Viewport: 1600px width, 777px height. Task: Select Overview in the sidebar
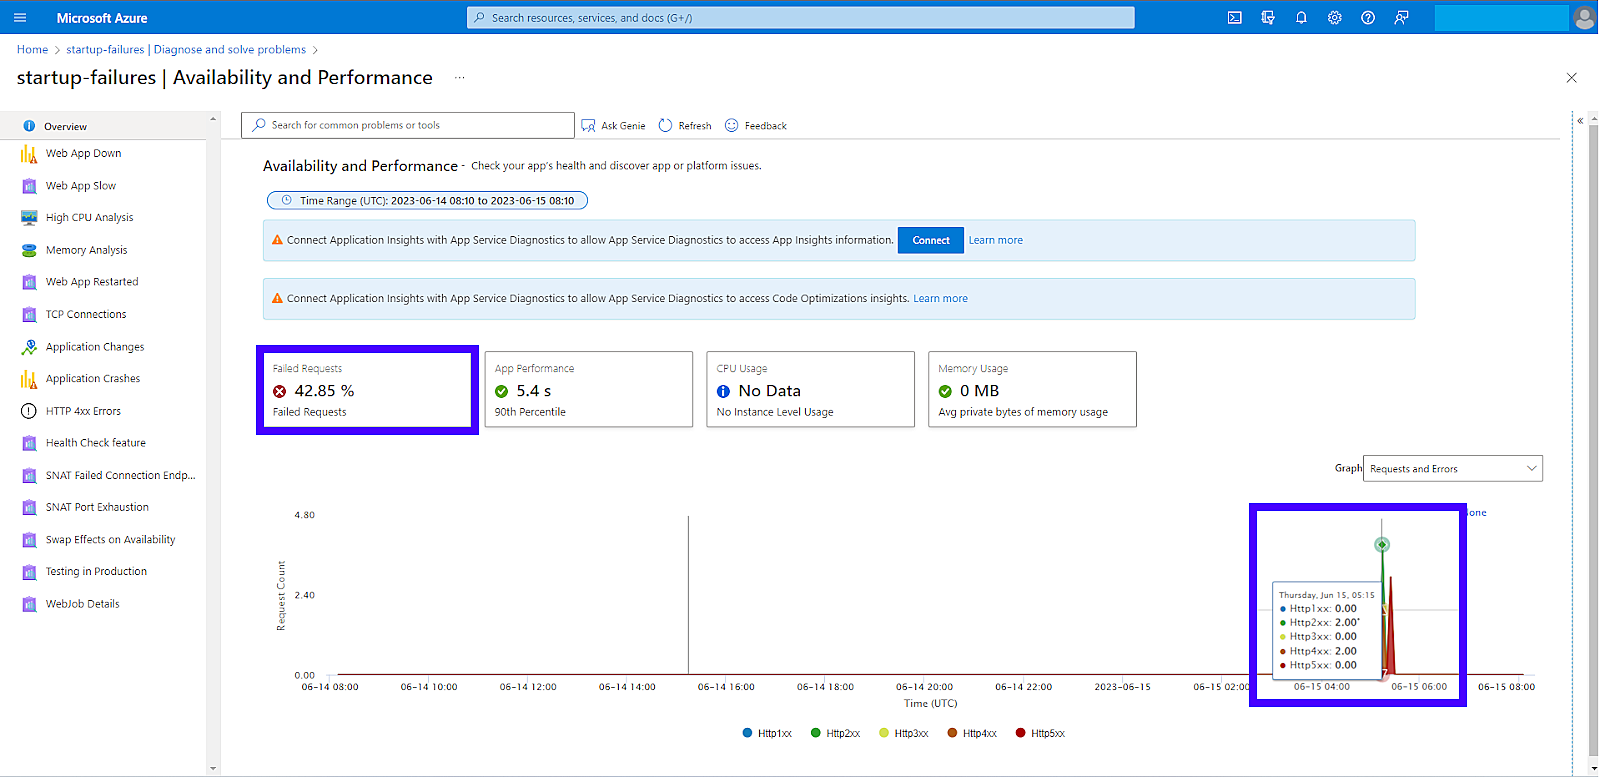103,127
